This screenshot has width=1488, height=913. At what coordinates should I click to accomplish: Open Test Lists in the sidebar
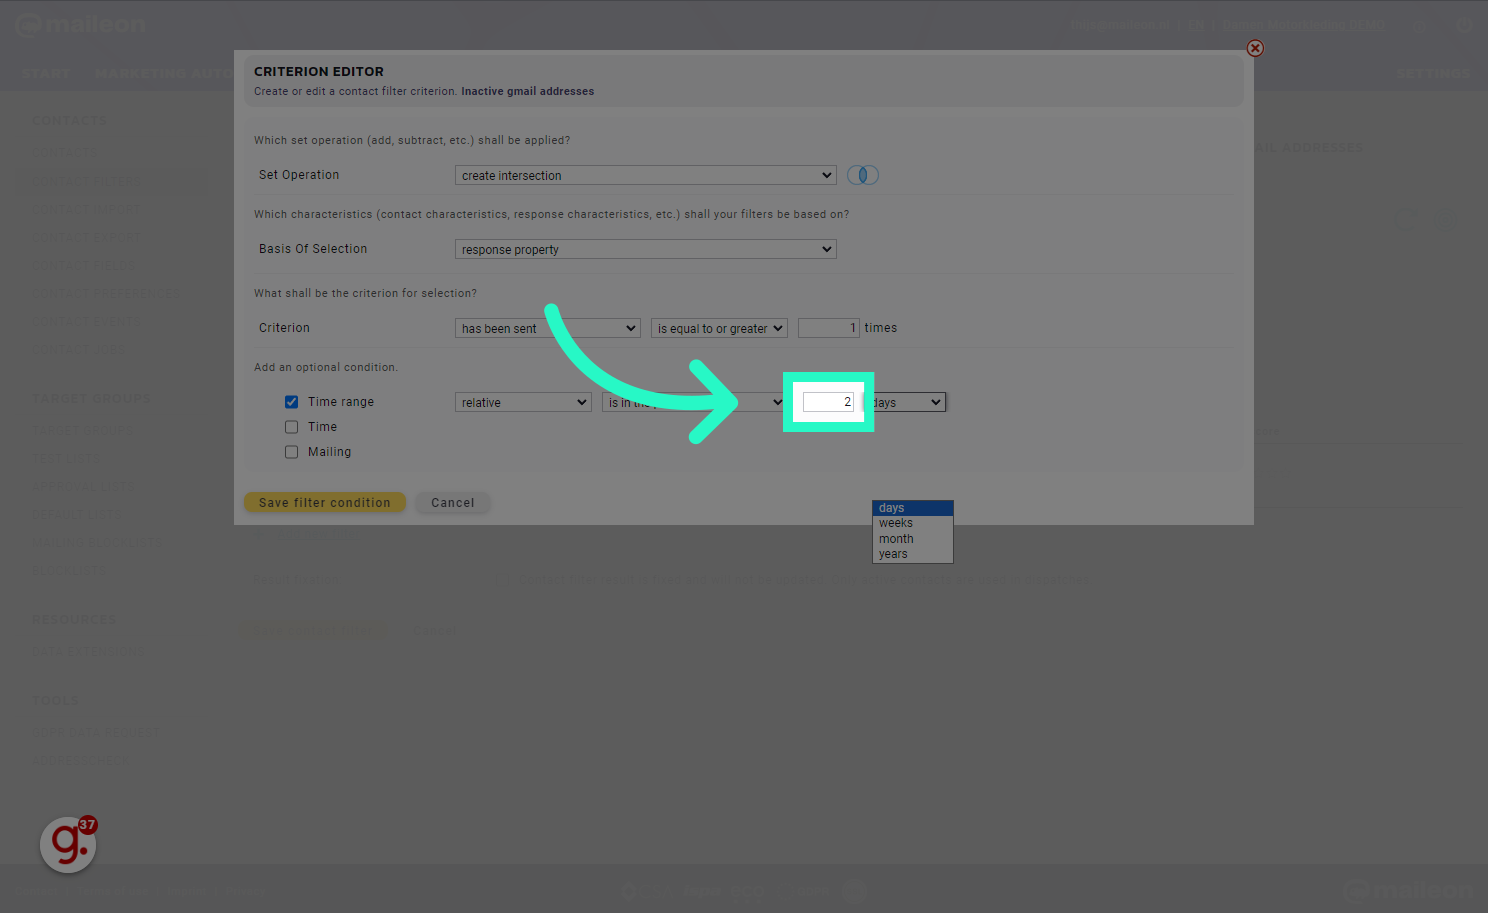66,458
